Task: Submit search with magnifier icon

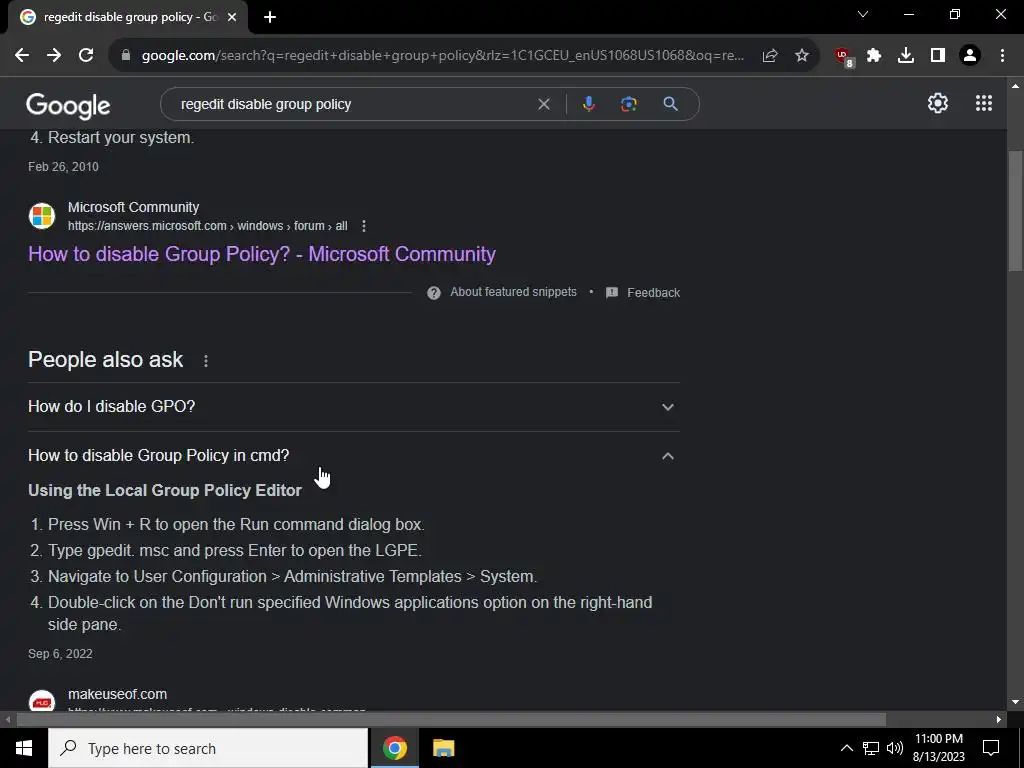Action: [x=670, y=104]
